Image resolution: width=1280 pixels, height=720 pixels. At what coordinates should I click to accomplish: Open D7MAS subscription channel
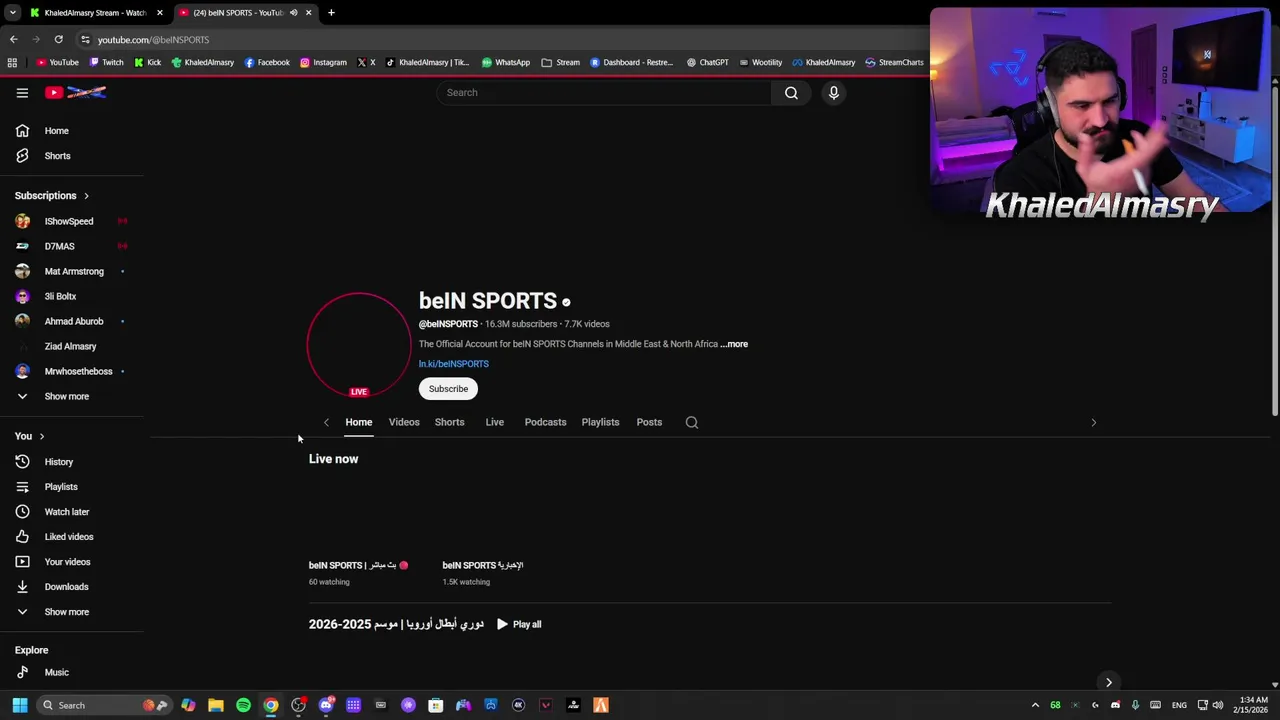point(72,246)
